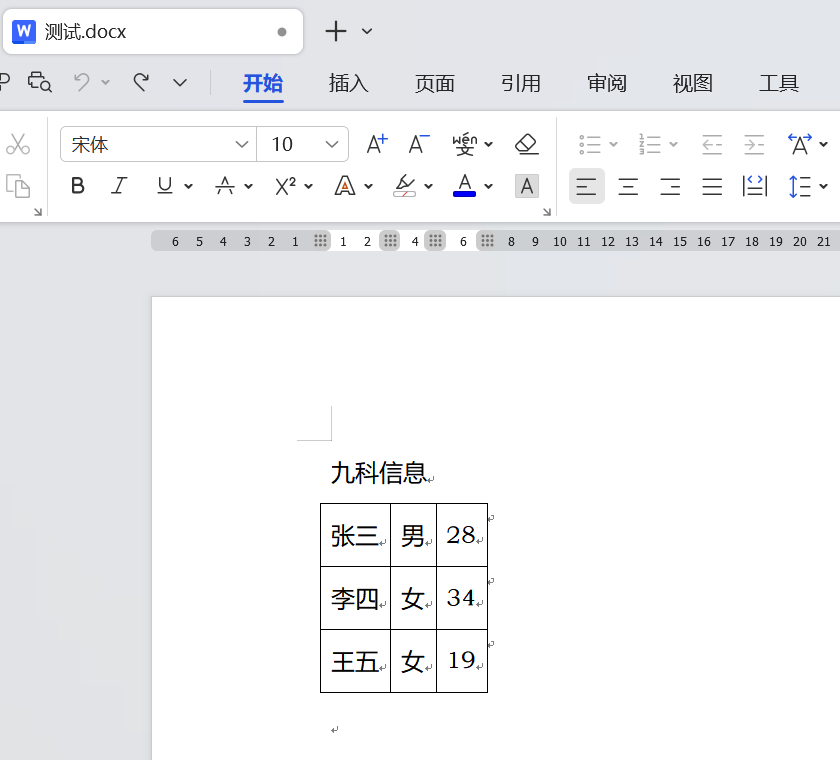Click the redo arrow icon

click(x=141, y=82)
